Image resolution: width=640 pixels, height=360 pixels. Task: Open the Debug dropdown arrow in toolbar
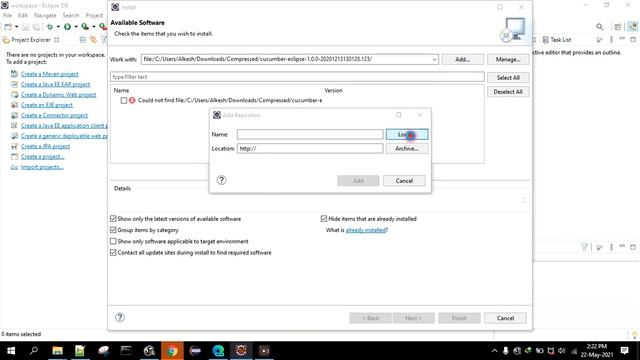pyautogui.click(x=58, y=27)
